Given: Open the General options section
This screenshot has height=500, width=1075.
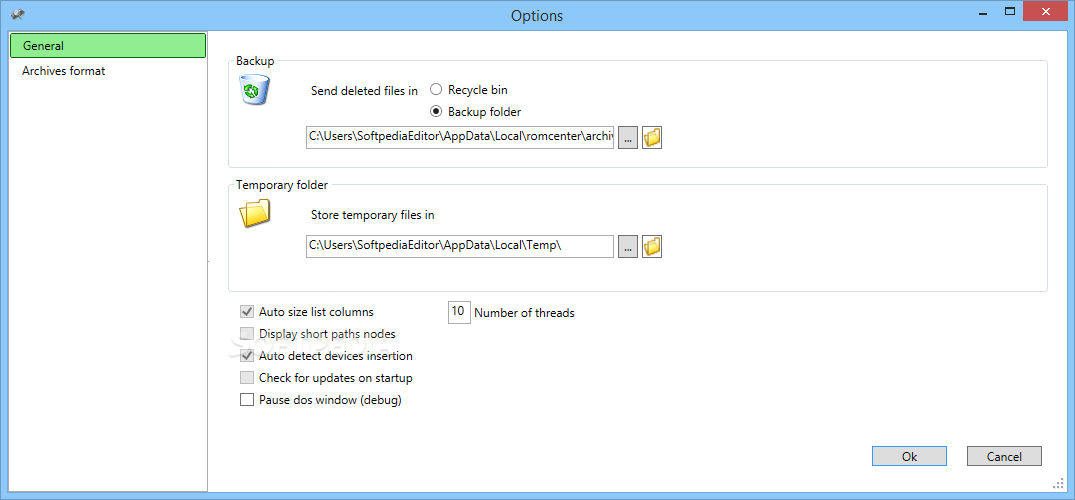Looking at the screenshot, I should point(107,46).
